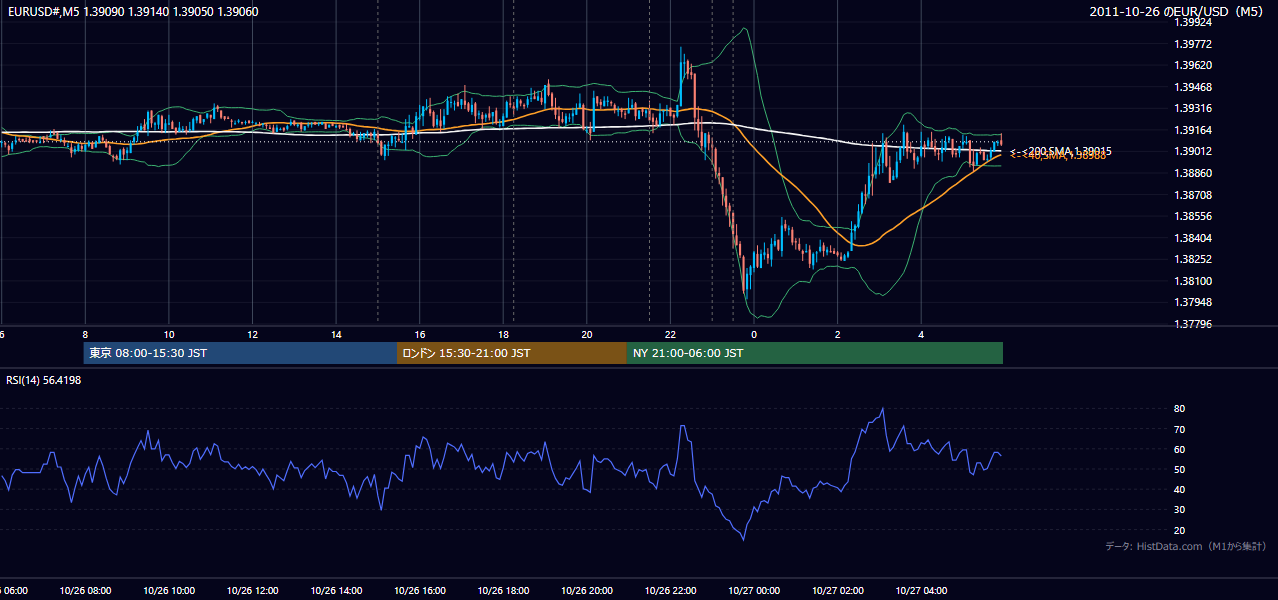Click hour label 22 under the price chart
This screenshot has height=600, width=1278.
[x=671, y=334]
